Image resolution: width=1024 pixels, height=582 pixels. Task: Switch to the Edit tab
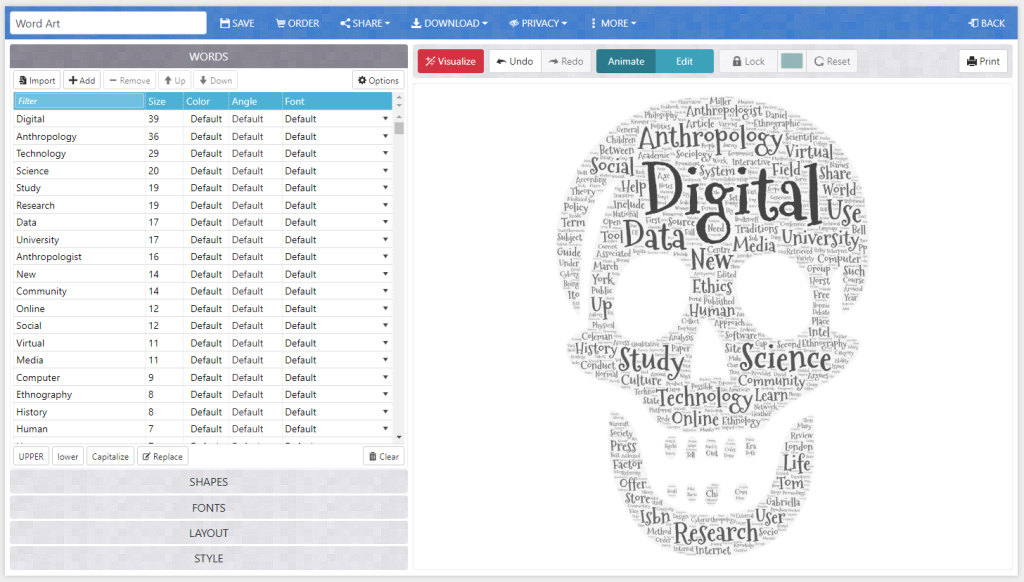point(685,61)
